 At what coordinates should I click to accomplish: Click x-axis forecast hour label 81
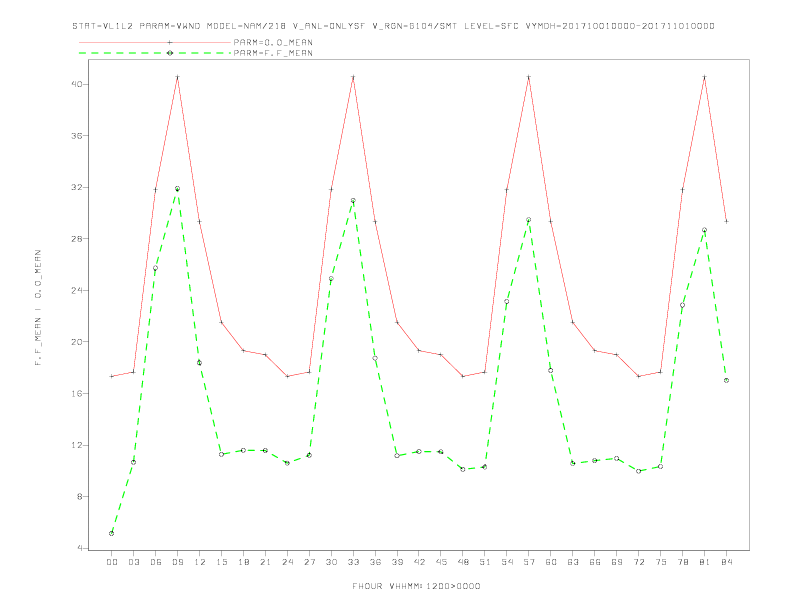tap(705, 562)
